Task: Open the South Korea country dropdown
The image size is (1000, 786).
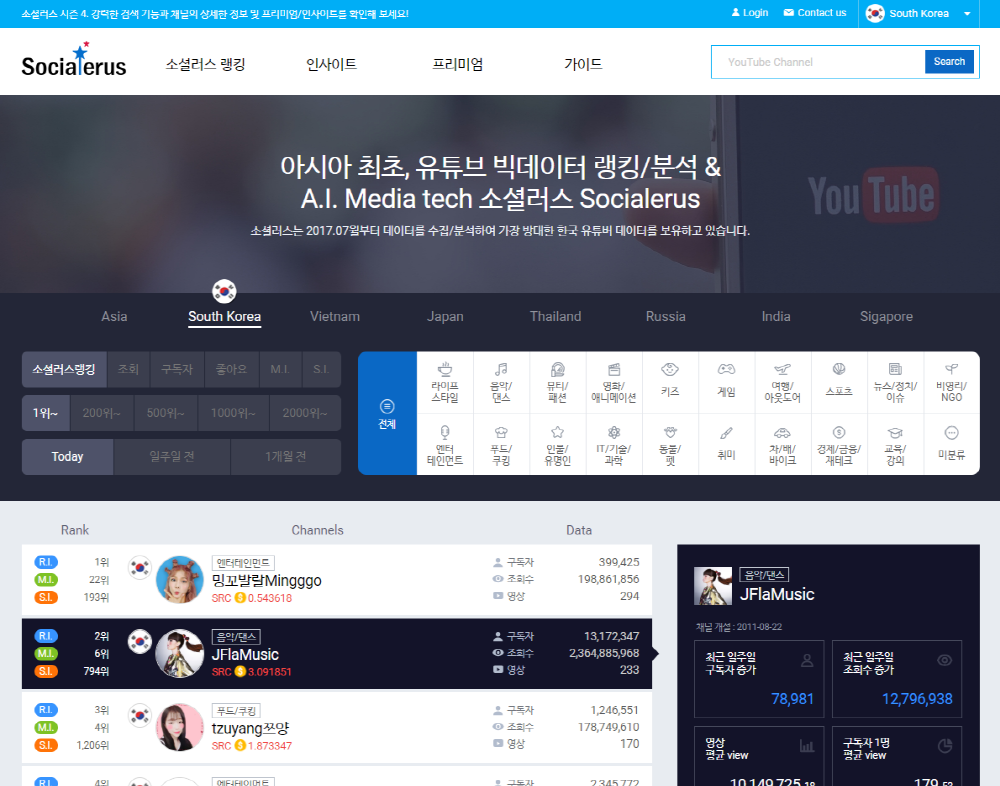Action: 919,14
